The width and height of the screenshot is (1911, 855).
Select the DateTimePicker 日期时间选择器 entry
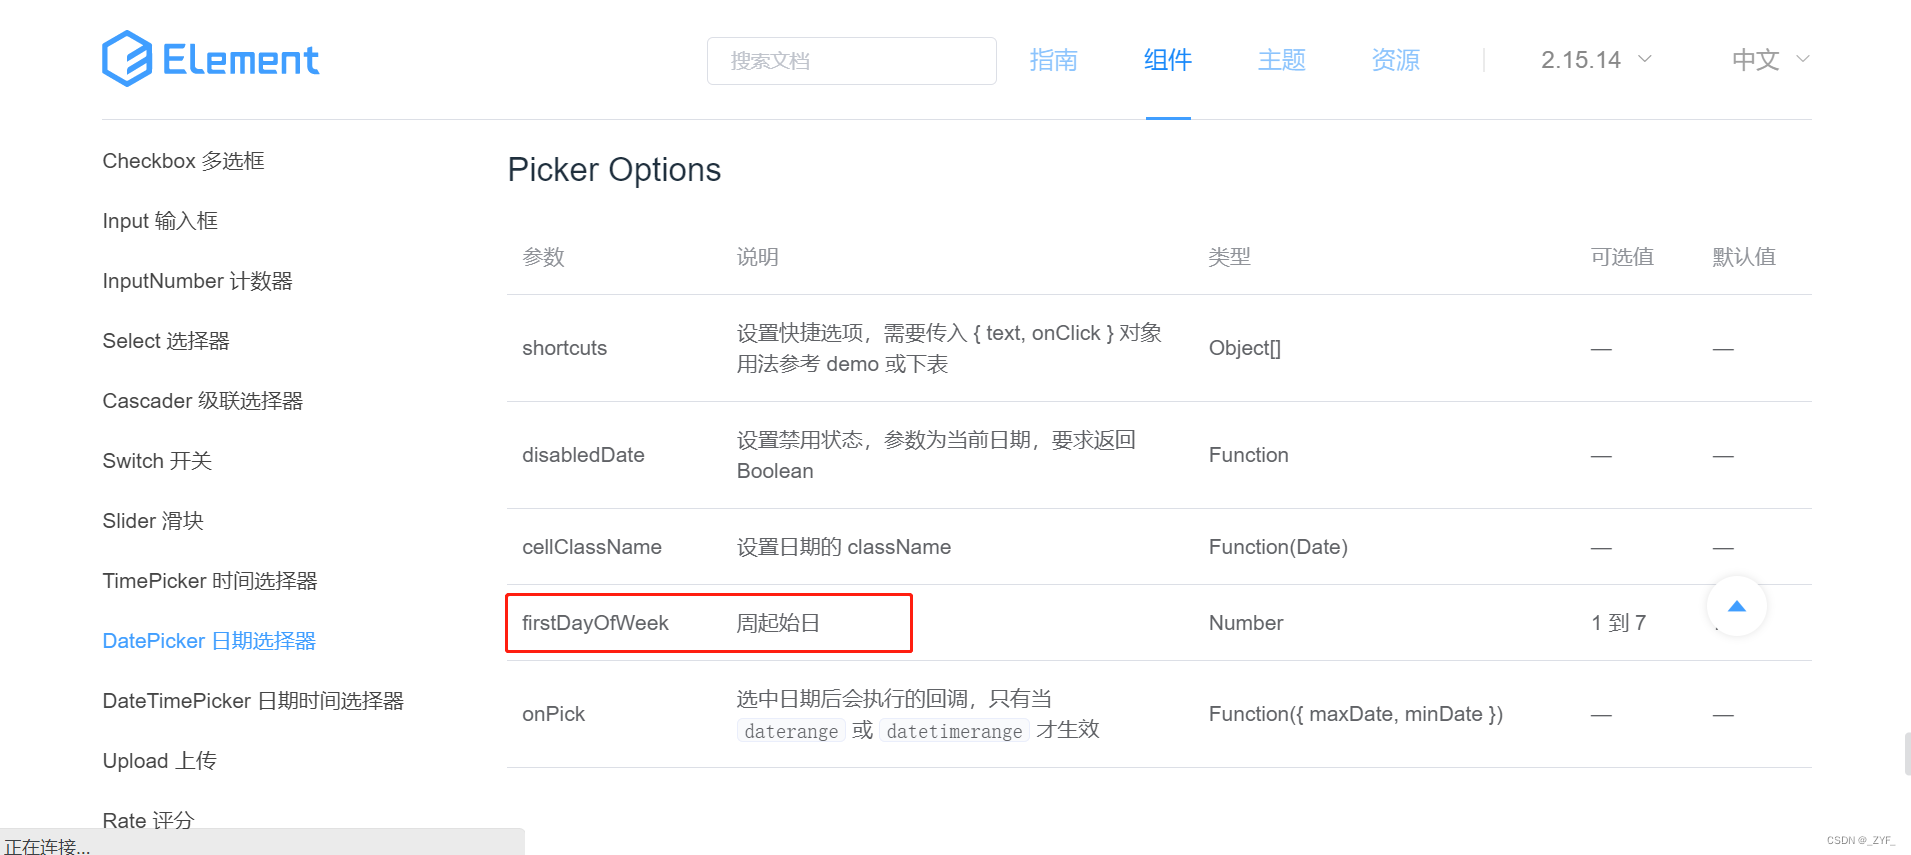click(254, 700)
